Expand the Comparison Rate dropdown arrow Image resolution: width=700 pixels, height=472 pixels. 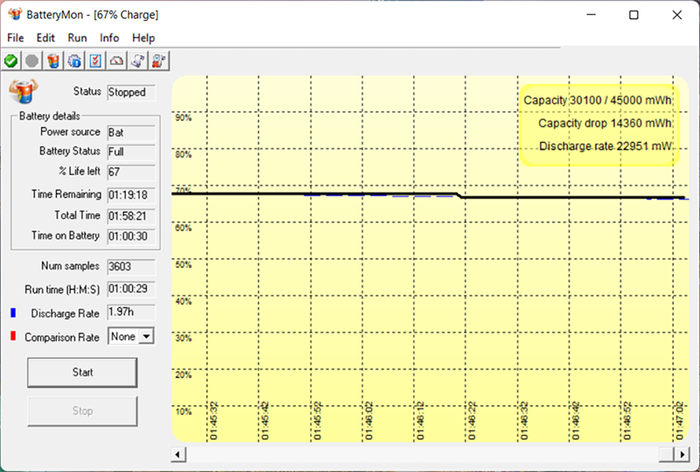coord(146,336)
